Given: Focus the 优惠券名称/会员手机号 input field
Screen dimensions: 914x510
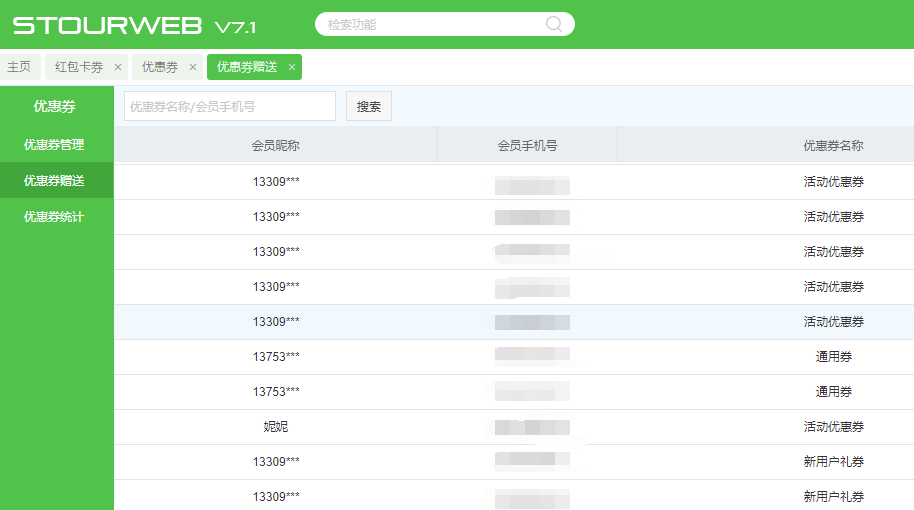Looking at the screenshot, I should tap(229, 106).
